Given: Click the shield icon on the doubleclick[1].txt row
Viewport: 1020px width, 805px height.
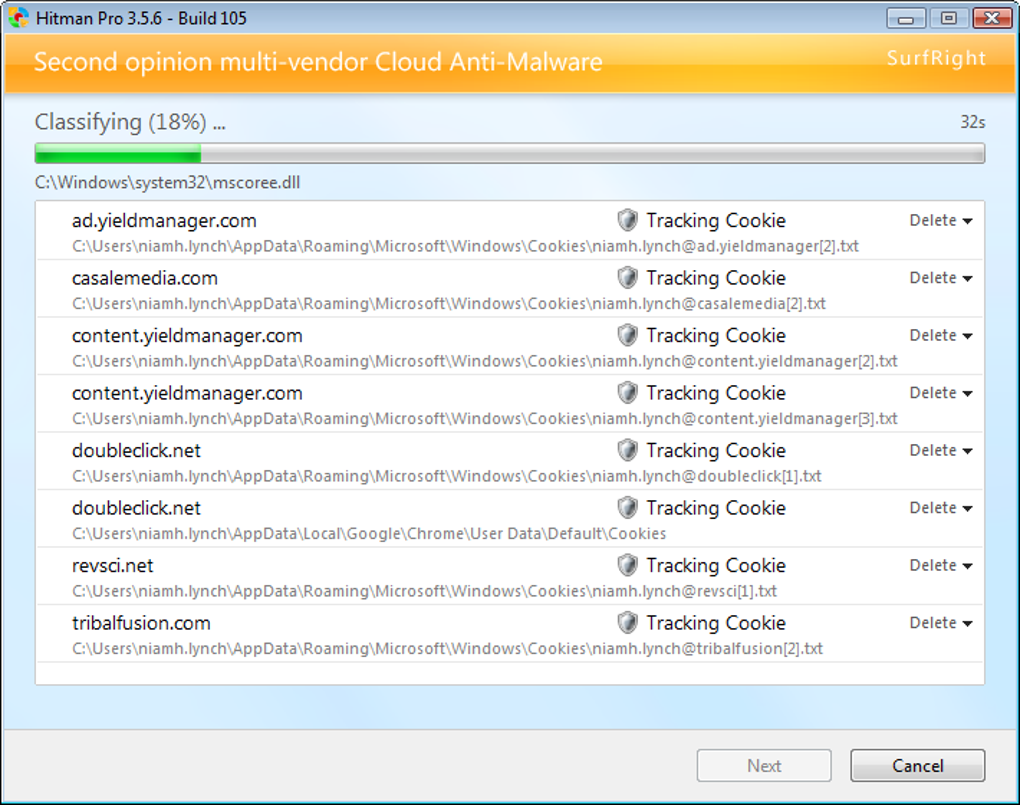Looking at the screenshot, I should [627, 450].
